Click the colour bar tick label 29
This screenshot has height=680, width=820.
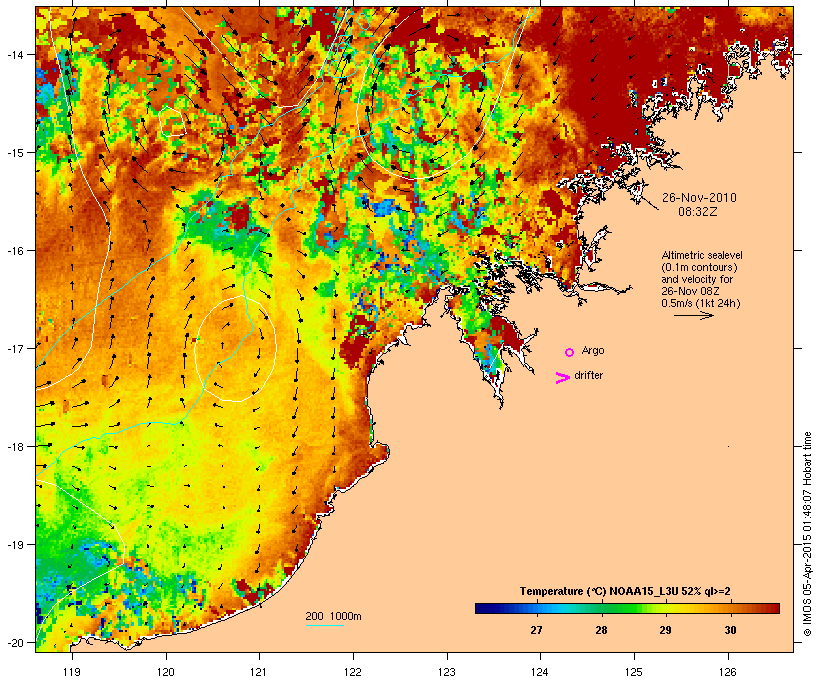[665, 630]
